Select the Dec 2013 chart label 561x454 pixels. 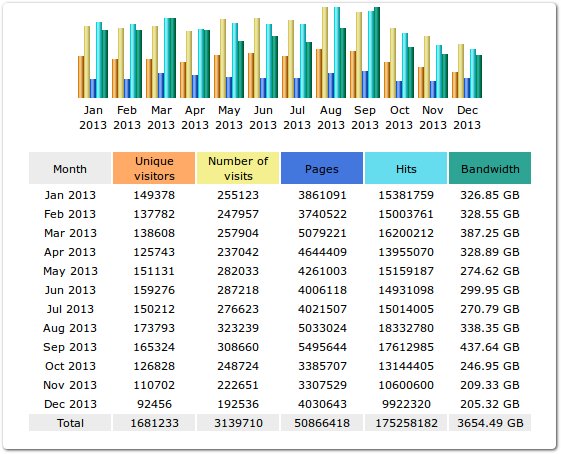click(467, 117)
